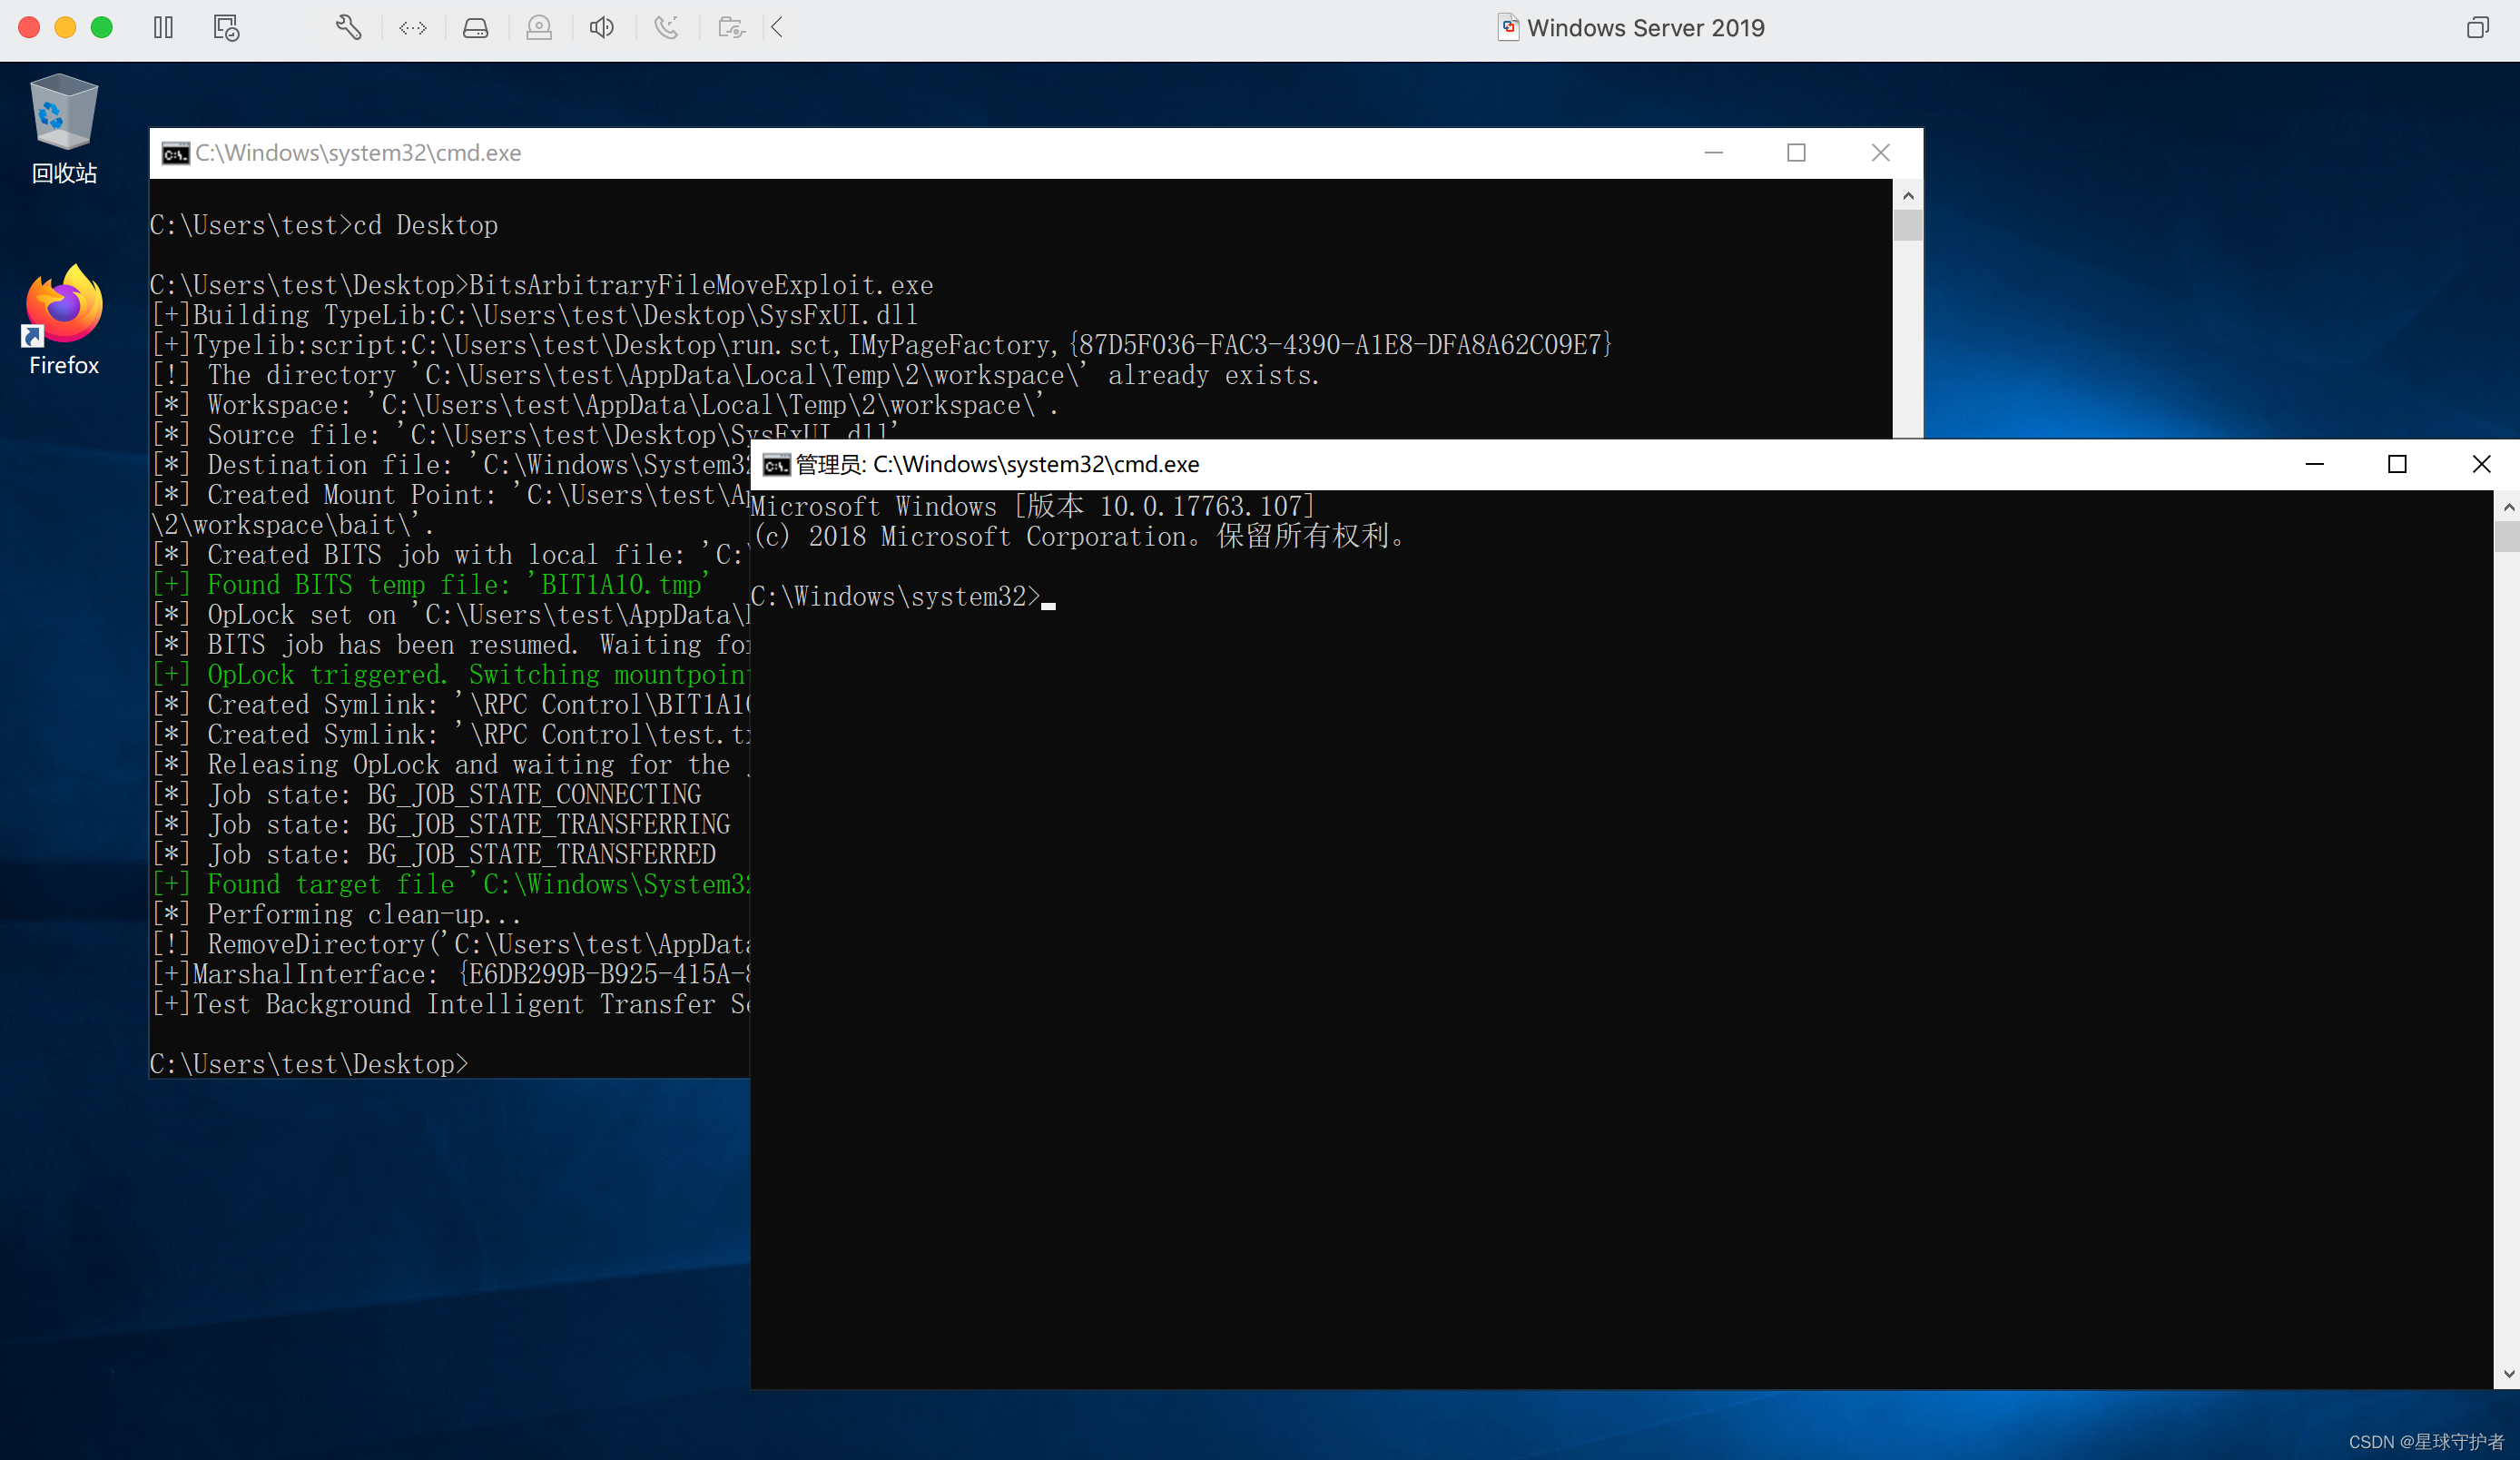Screen dimensions: 2520x1460
Task: Open the CD/DVD drive device icon
Action: coord(539,27)
